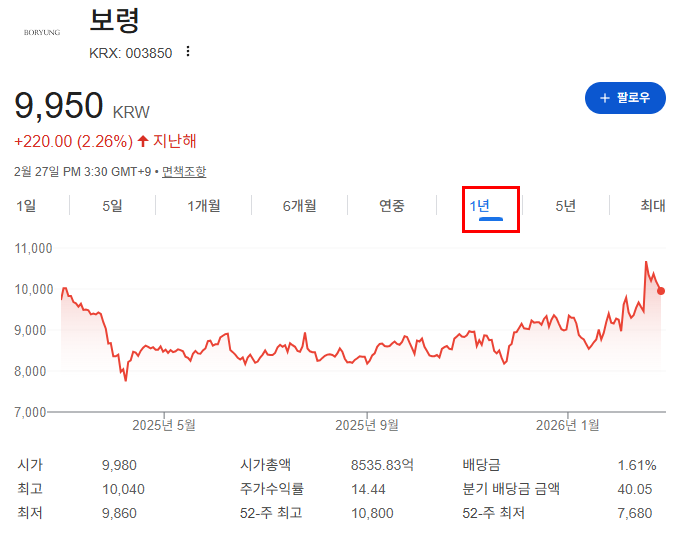Image resolution: width=674 pixels, height=543 pixels.
Task: Select the 6개월 range tab
Action: click(x=299, y=206)
